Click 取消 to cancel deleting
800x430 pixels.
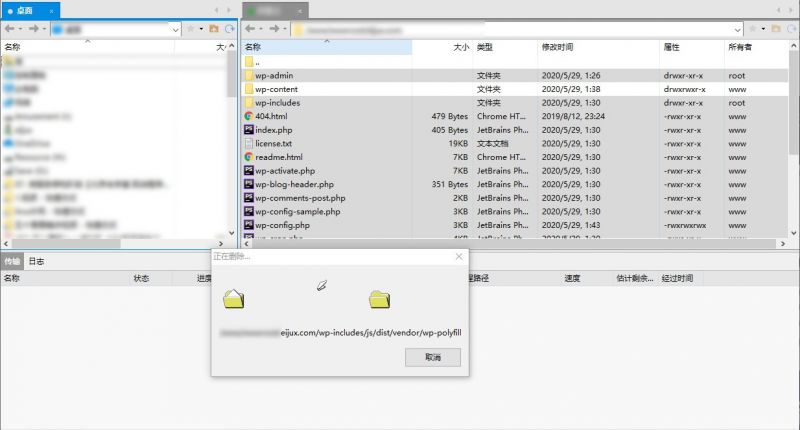tap(433, 357)
